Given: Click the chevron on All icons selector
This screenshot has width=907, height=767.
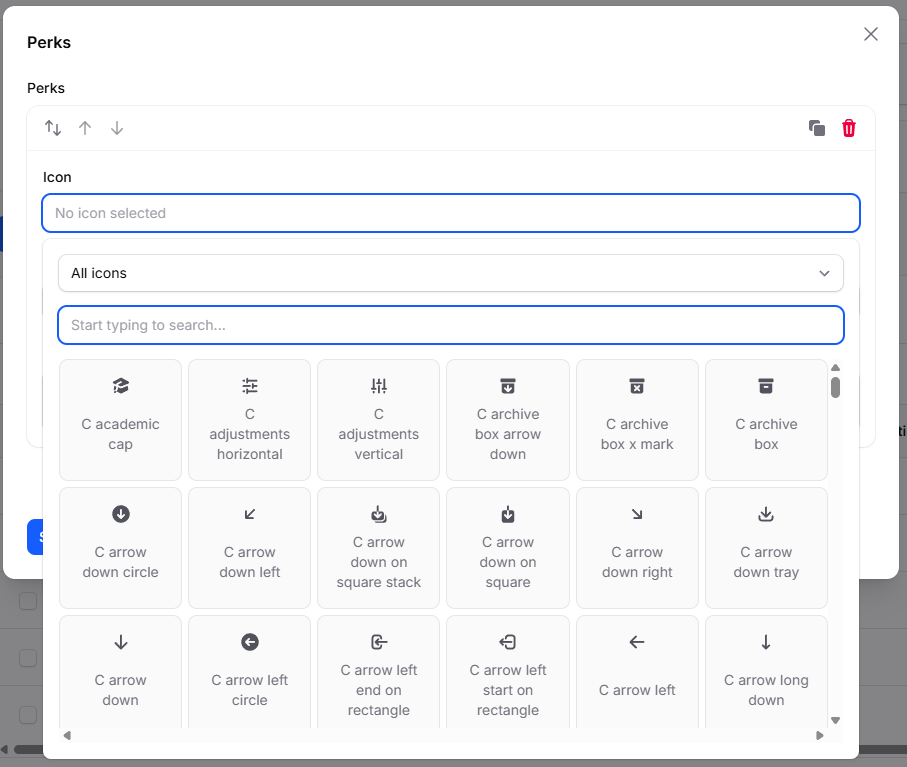Looking at the screenshot, I should [x=824, y=273].
